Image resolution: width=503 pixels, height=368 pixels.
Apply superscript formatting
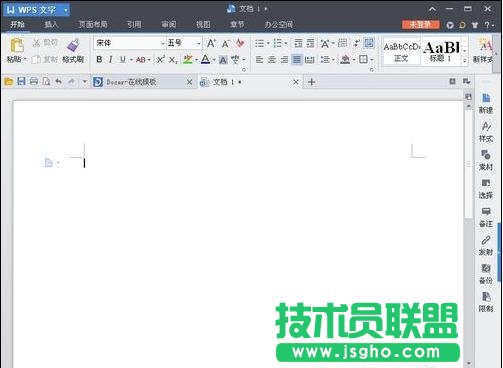[x=161, y=60]
